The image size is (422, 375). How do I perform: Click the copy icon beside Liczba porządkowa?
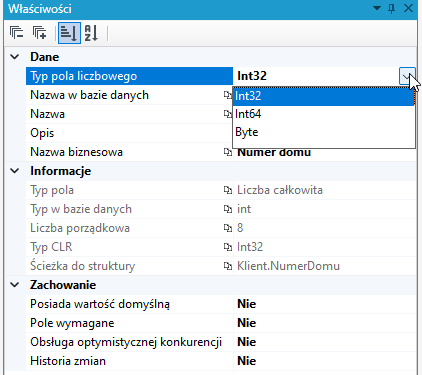(x=228, y=228)
